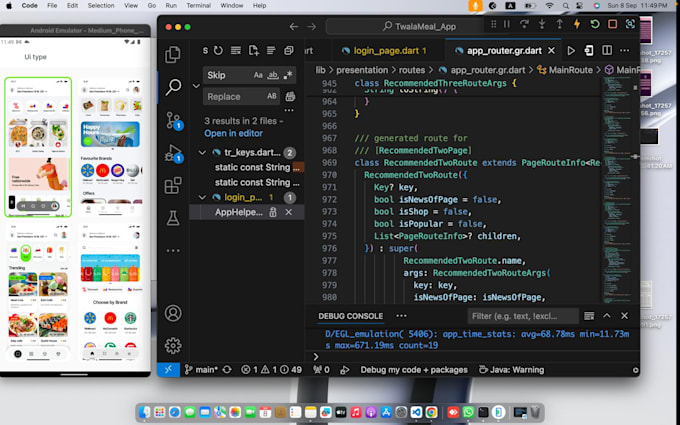The width and height of the screenshot is (680, 425).
Task: Open the Explorer view in activity bar
Action: tap(173, 55)
